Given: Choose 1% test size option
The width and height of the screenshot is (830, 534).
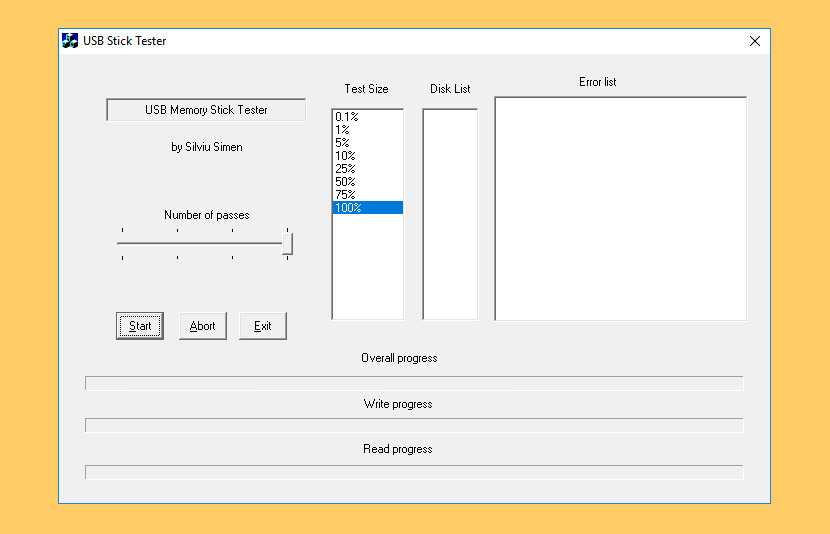Looking at the screenshot, I should pos(343,130).
